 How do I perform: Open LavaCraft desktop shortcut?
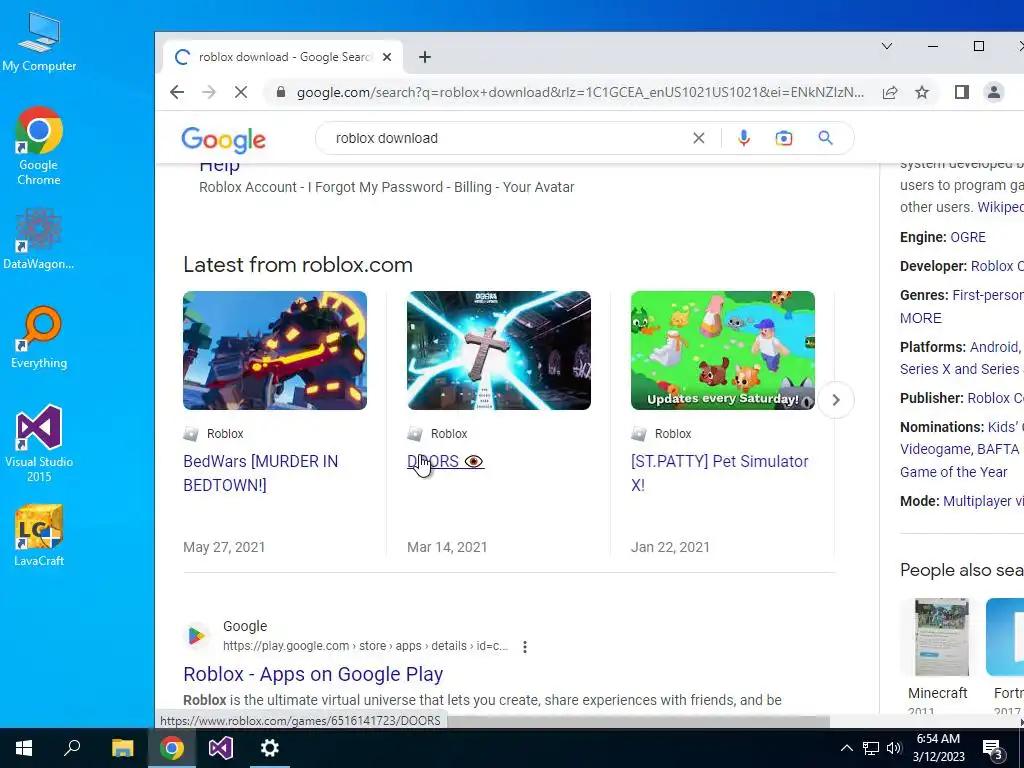[39, 535]
